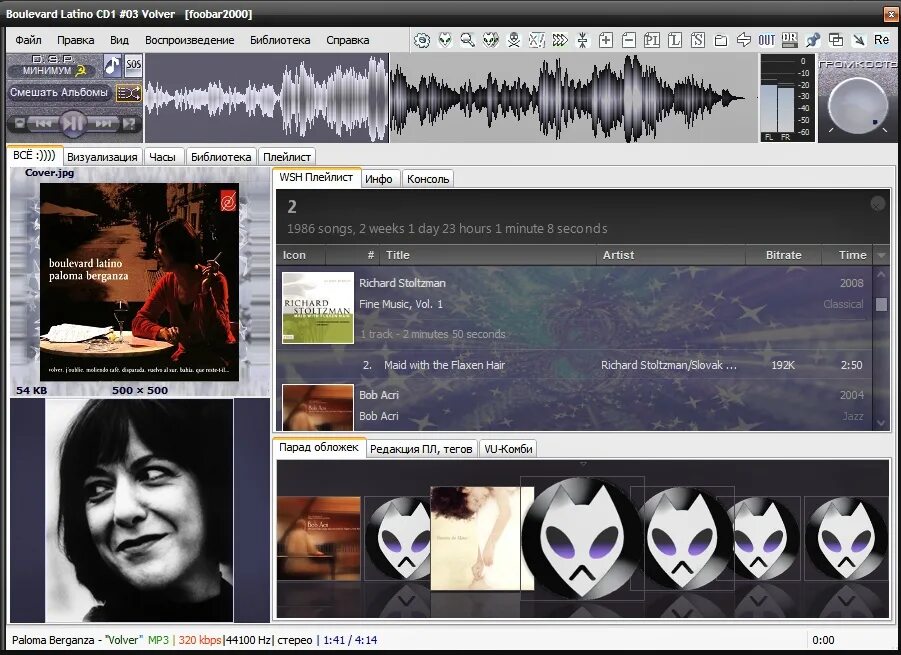Click the PI toolbar icon

click(x=652, y=40)
